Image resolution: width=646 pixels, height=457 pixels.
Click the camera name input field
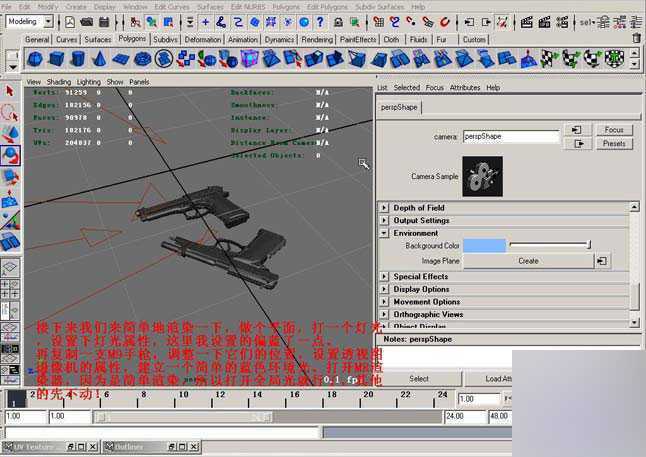(510, 136)
